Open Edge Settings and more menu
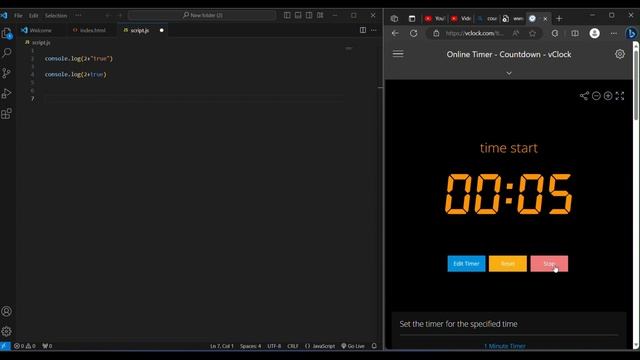Screen dimensions: 640x360 click(x=613, y=33)
